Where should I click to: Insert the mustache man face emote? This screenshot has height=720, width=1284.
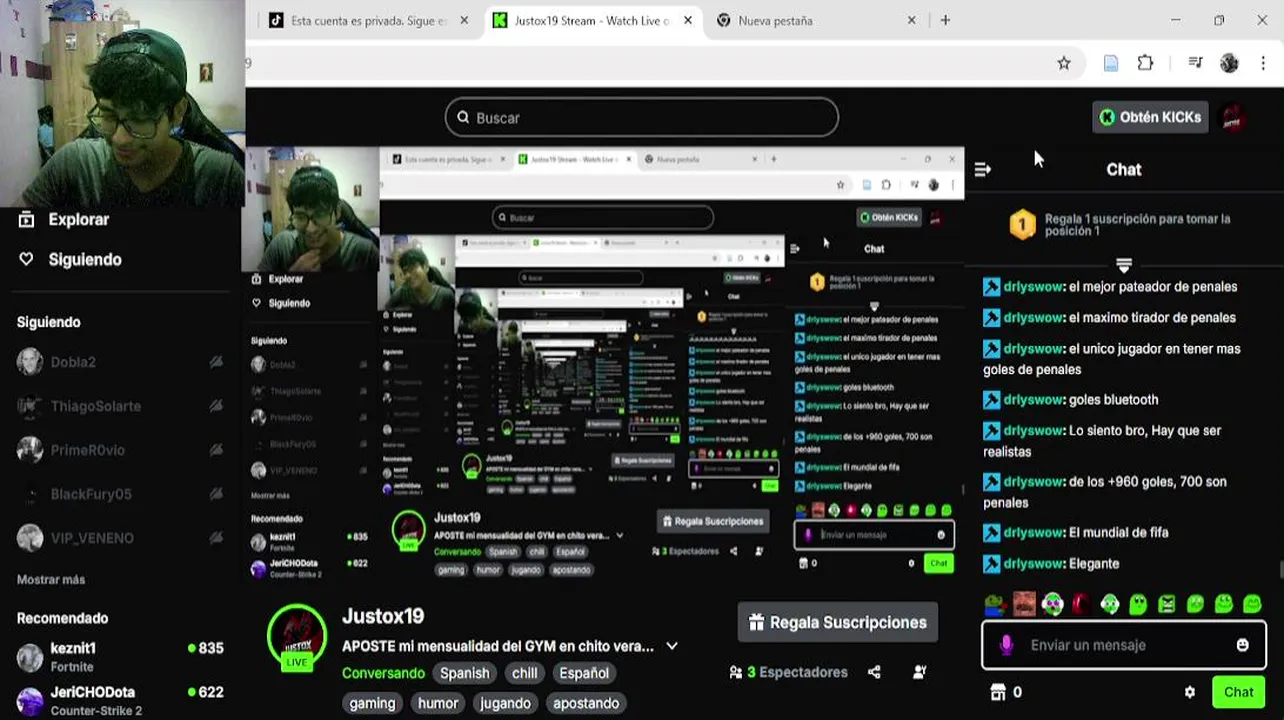click(x=1023, y=603)
